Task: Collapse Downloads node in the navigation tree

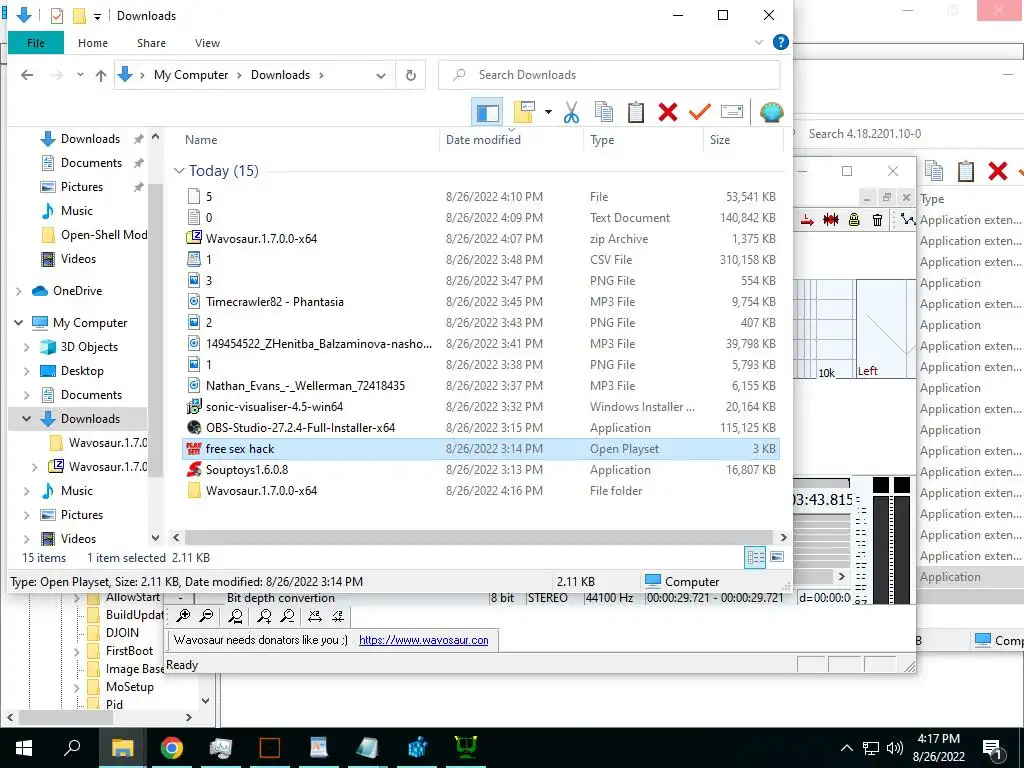Action: click(x=27, y=419)
